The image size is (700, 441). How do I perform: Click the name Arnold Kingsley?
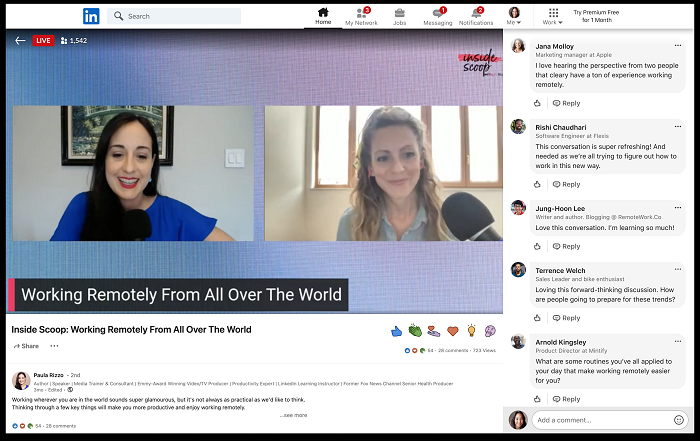point(561,342)
